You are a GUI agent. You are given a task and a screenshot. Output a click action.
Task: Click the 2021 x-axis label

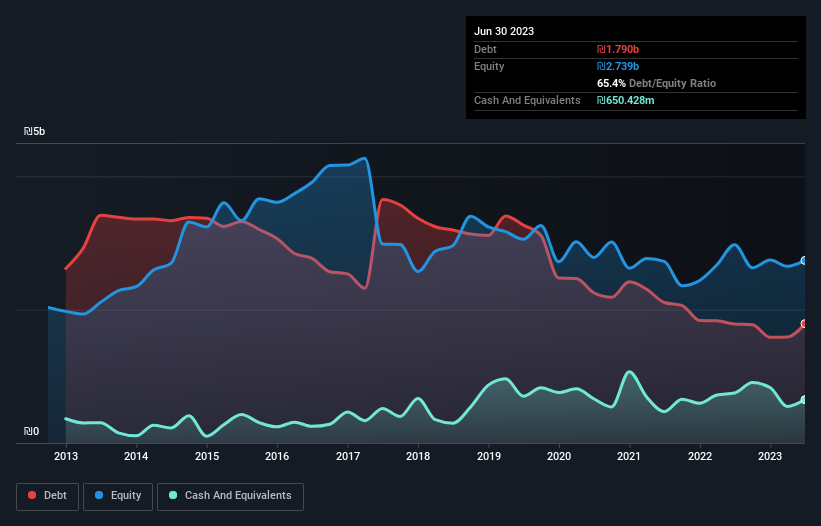point(629,456)
